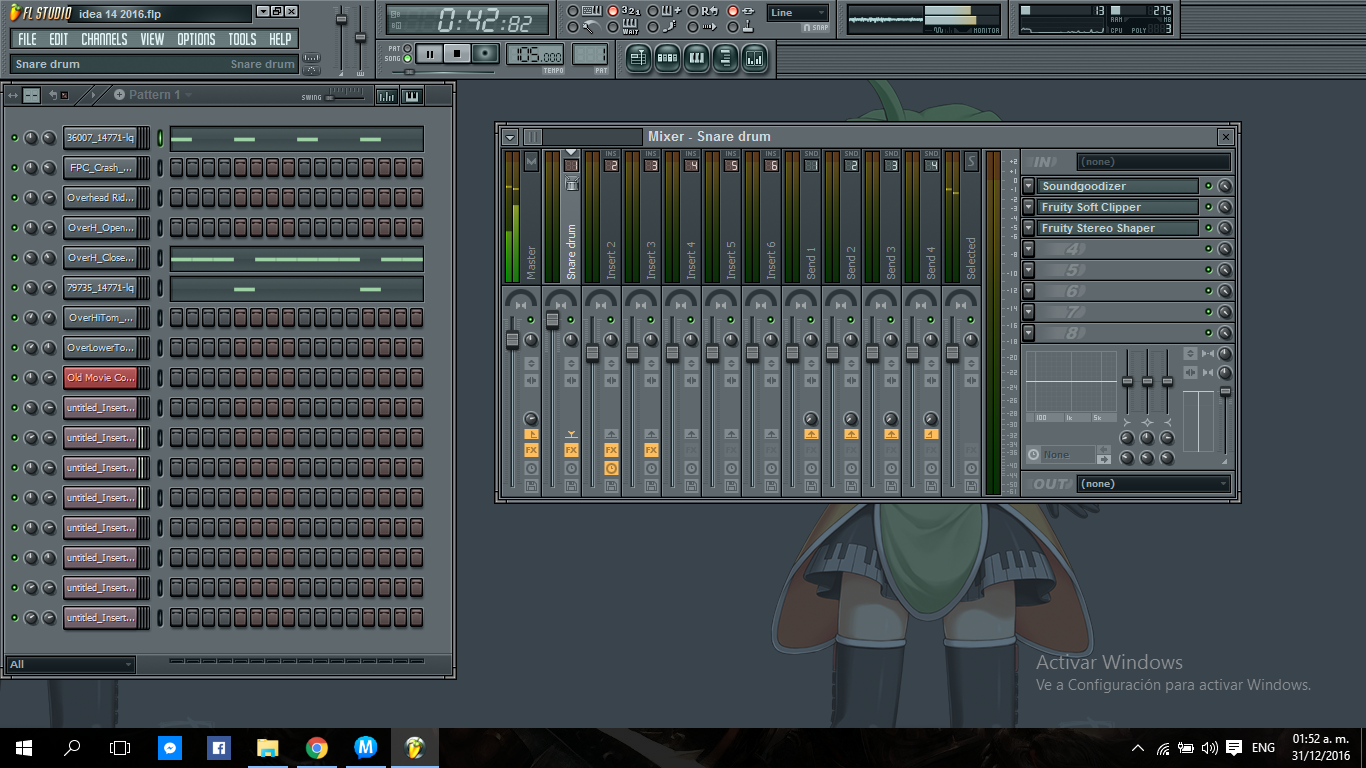Open the TOOLS menu
The height and width of the screenshot is (768, 1366).
click(x=242, y=39)
